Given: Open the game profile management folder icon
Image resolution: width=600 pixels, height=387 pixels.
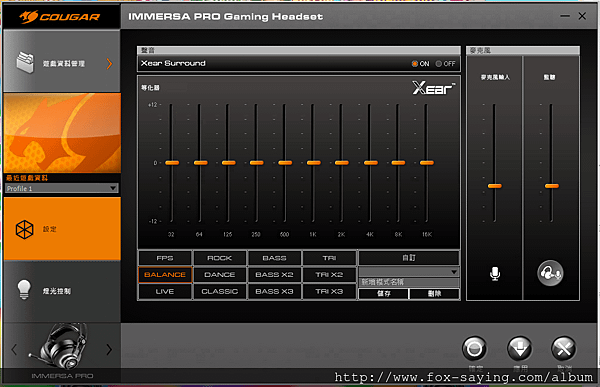Looking at the screenshot, I should [25, 63].
